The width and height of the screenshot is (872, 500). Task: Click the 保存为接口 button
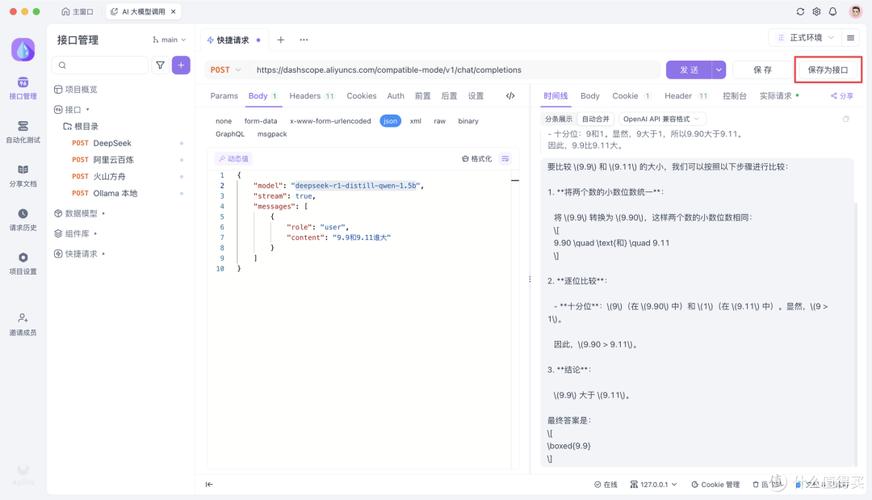828,70
